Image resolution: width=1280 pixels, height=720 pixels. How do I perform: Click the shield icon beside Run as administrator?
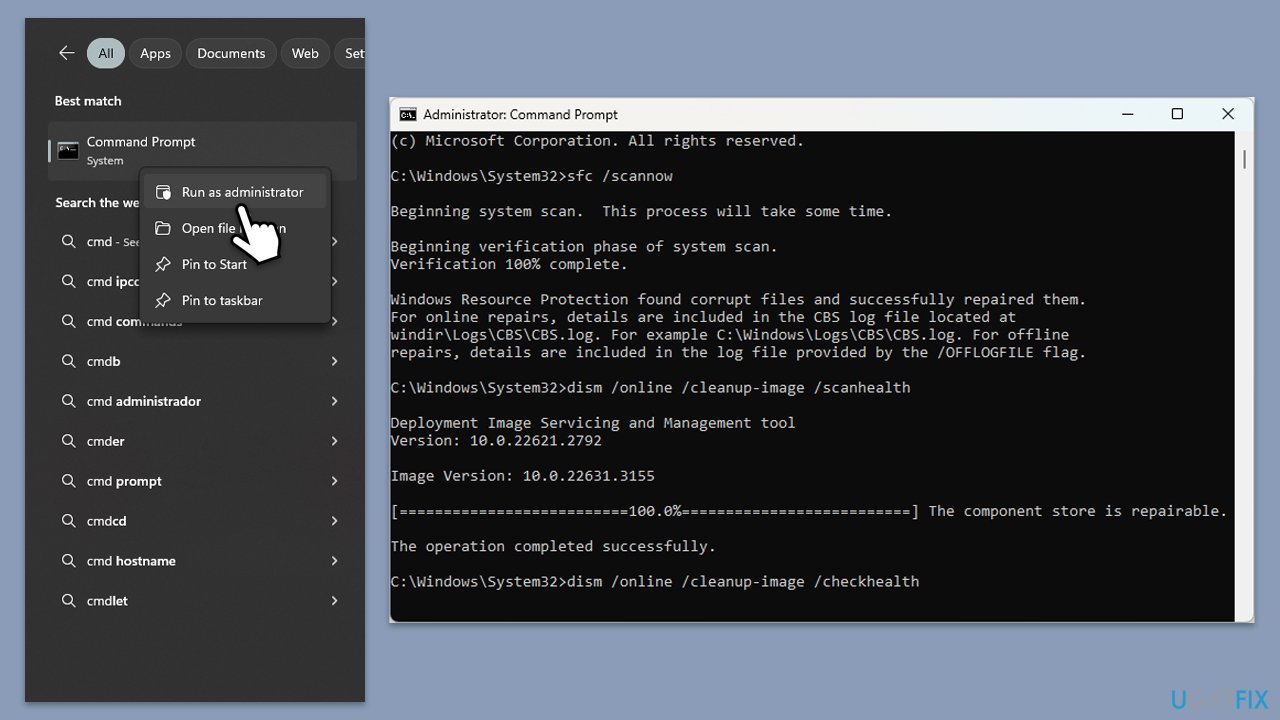click(x=162, y=192)
